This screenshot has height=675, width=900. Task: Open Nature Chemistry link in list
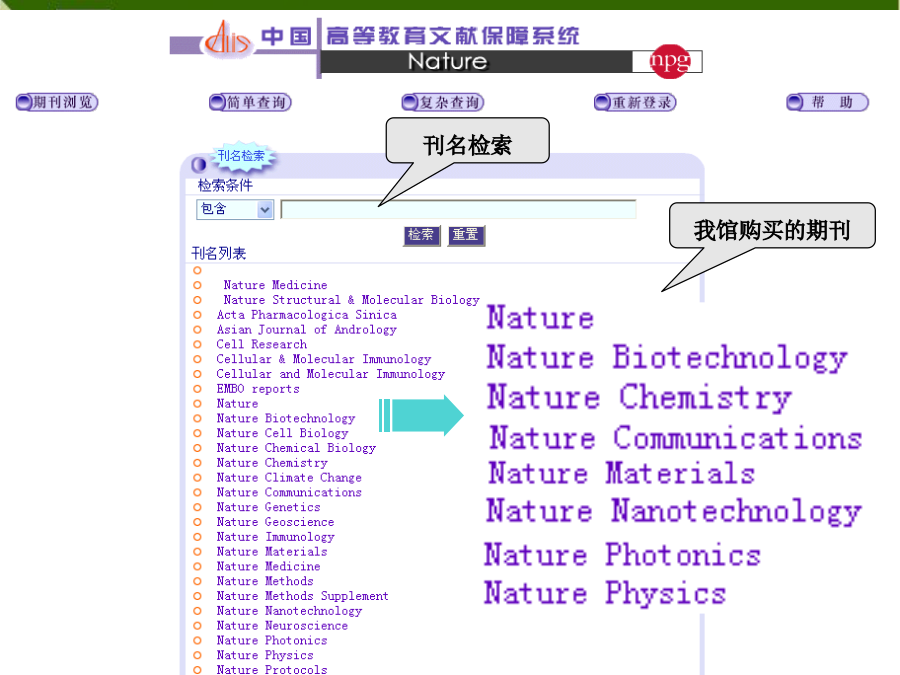coord(272,463)
